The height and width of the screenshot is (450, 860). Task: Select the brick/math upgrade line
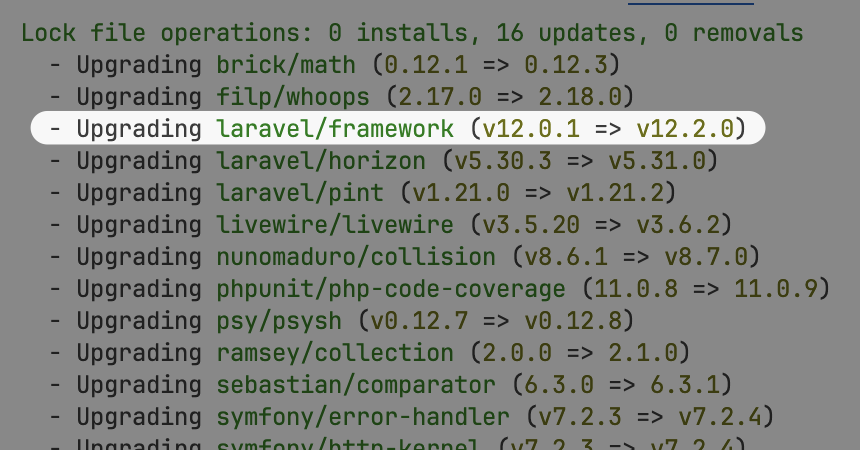[x=335, y=65]
